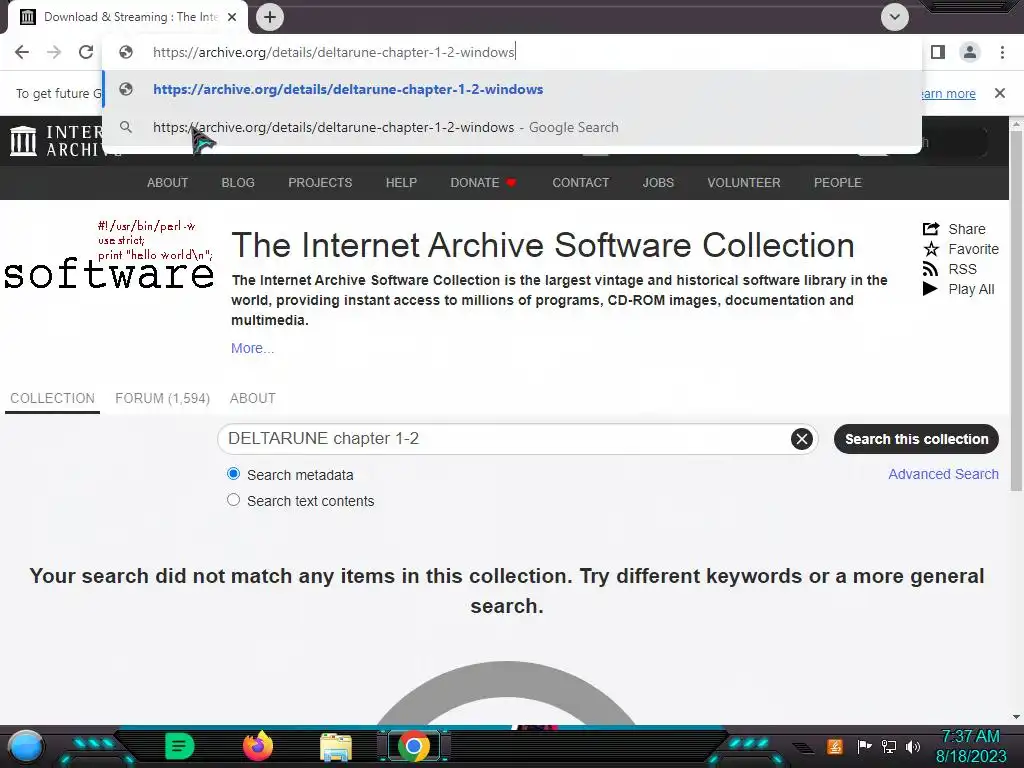The height and width of the screenshot is (768, 1024).
Task: Click the Chrome taskbar icon
Action: click(413, 746)
